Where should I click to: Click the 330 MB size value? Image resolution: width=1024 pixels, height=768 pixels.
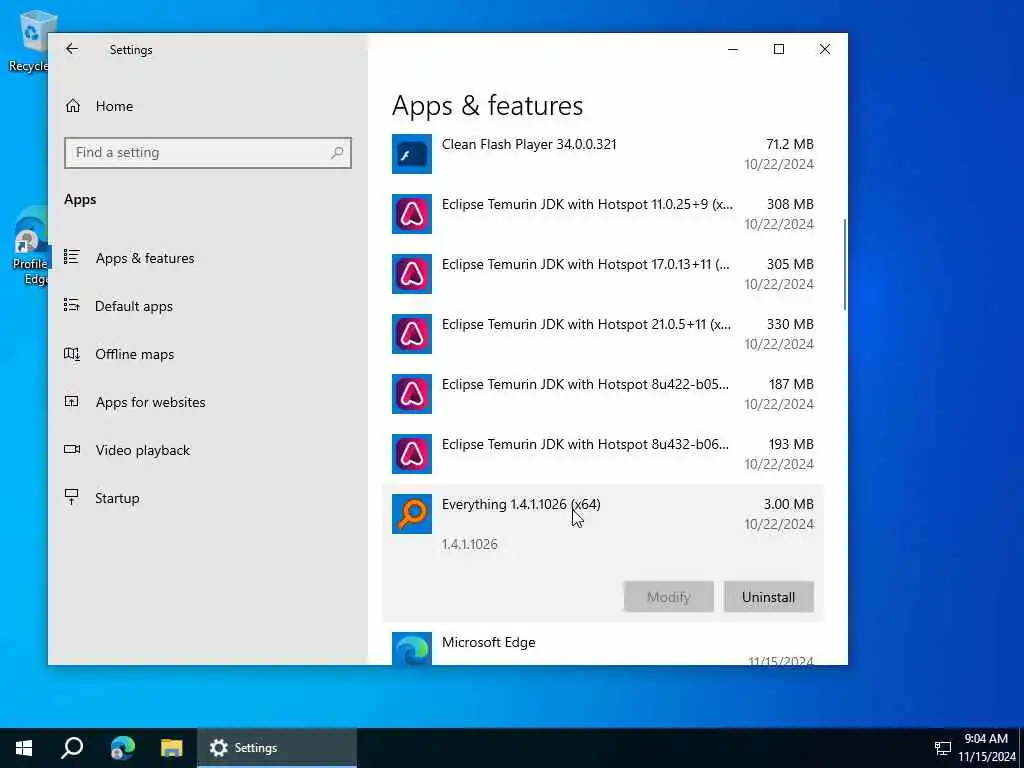click(790, 325)
